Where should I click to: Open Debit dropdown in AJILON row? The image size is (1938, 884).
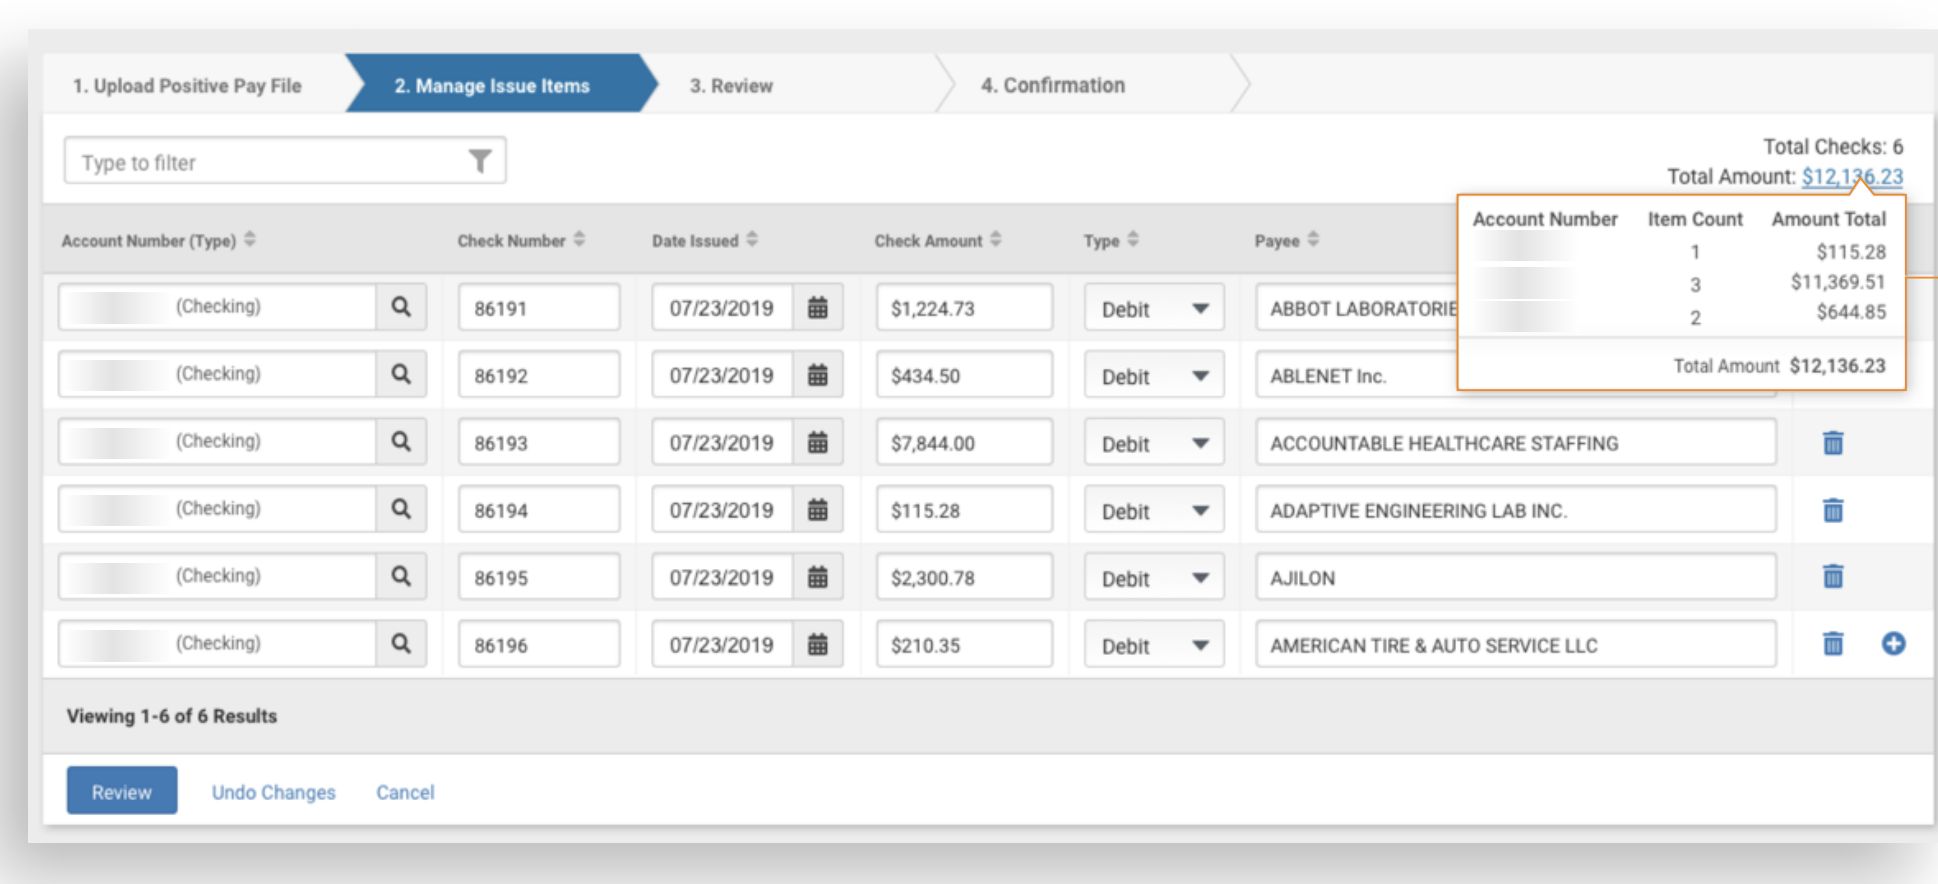pos(1154,578)
